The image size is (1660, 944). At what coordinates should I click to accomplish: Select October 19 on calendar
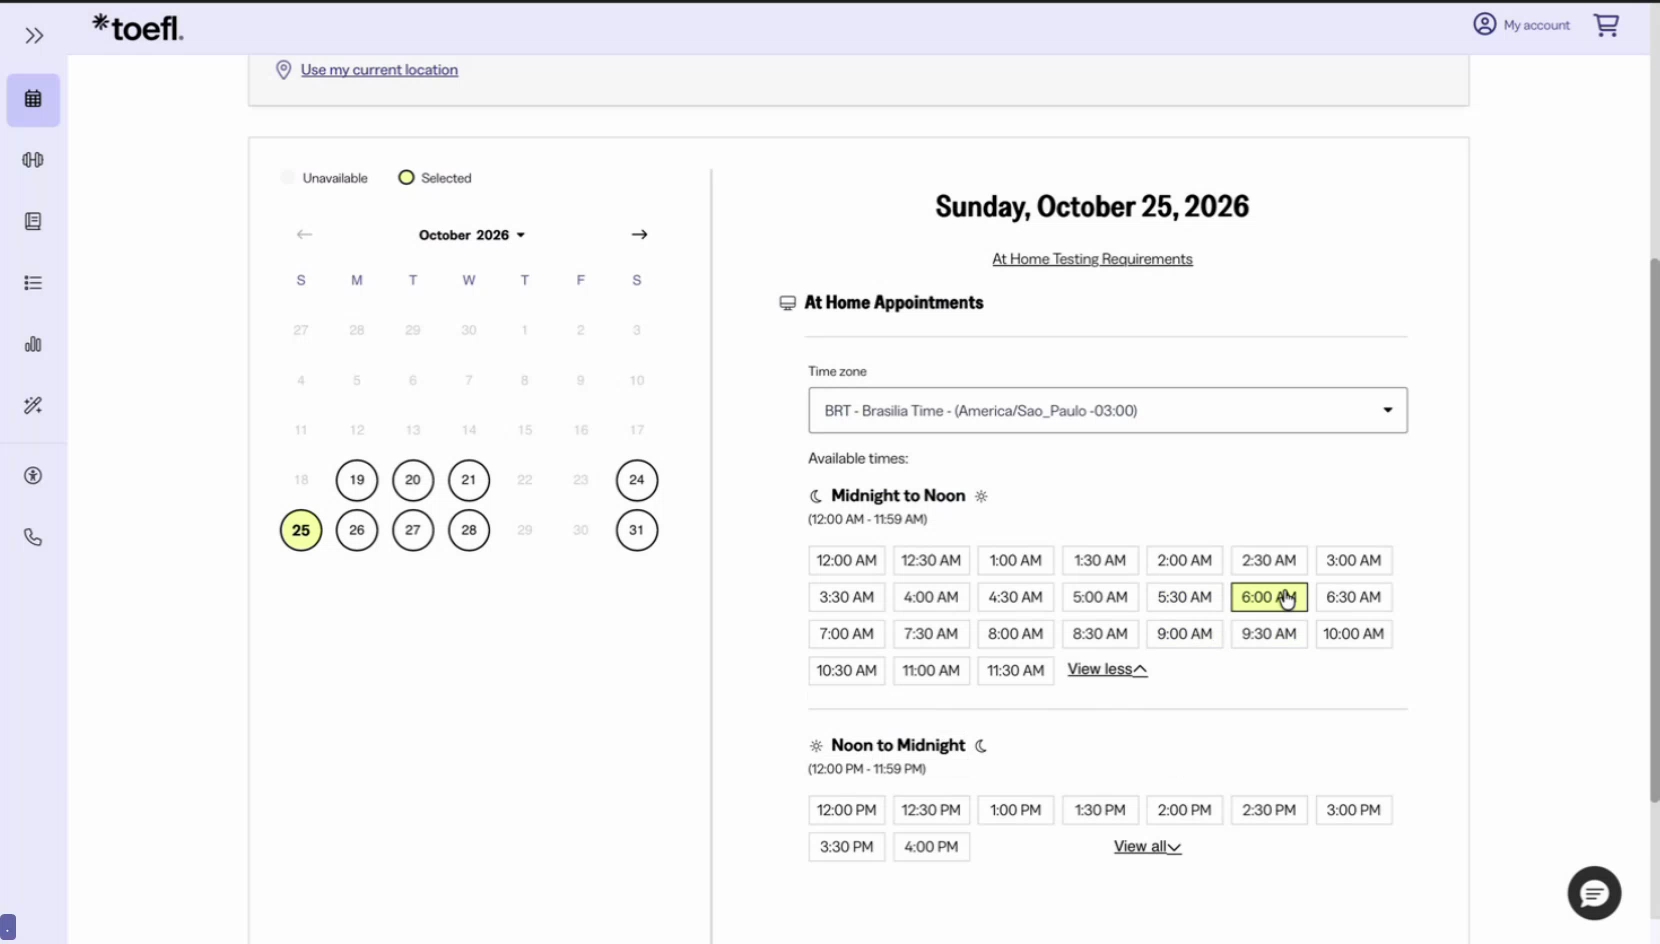[x=357, y=480]
